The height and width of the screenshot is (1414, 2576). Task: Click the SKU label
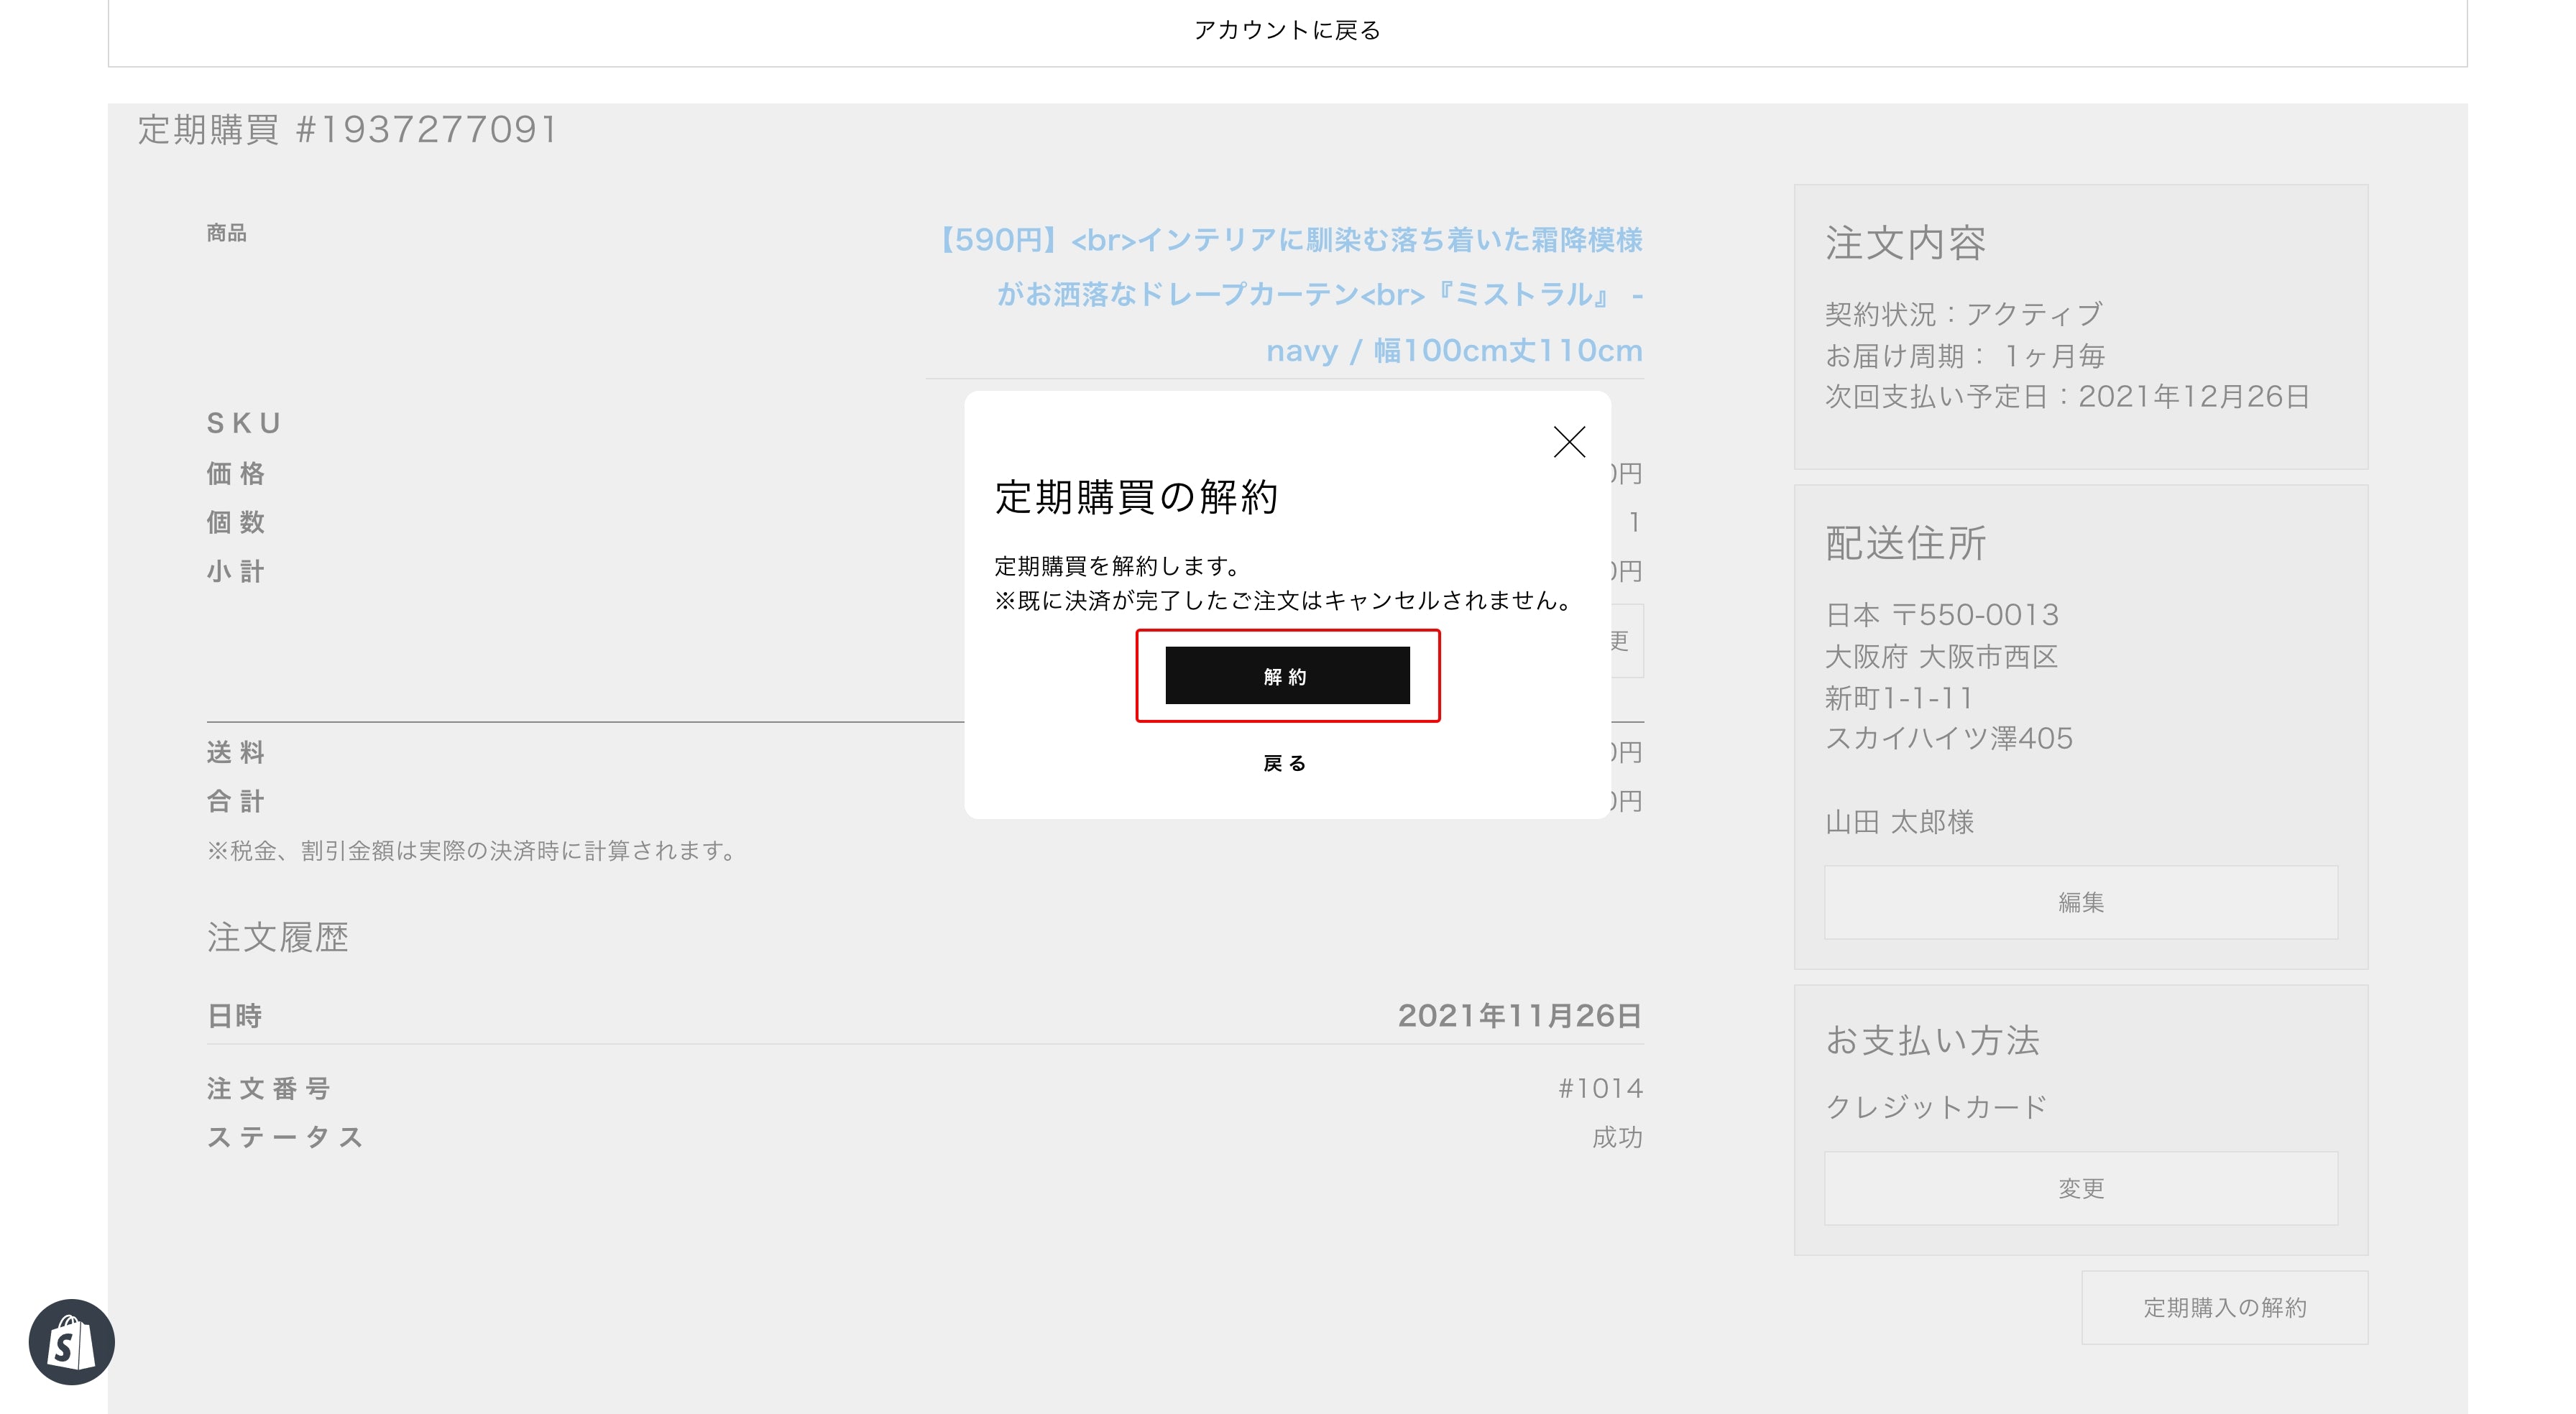click(244, 424)
